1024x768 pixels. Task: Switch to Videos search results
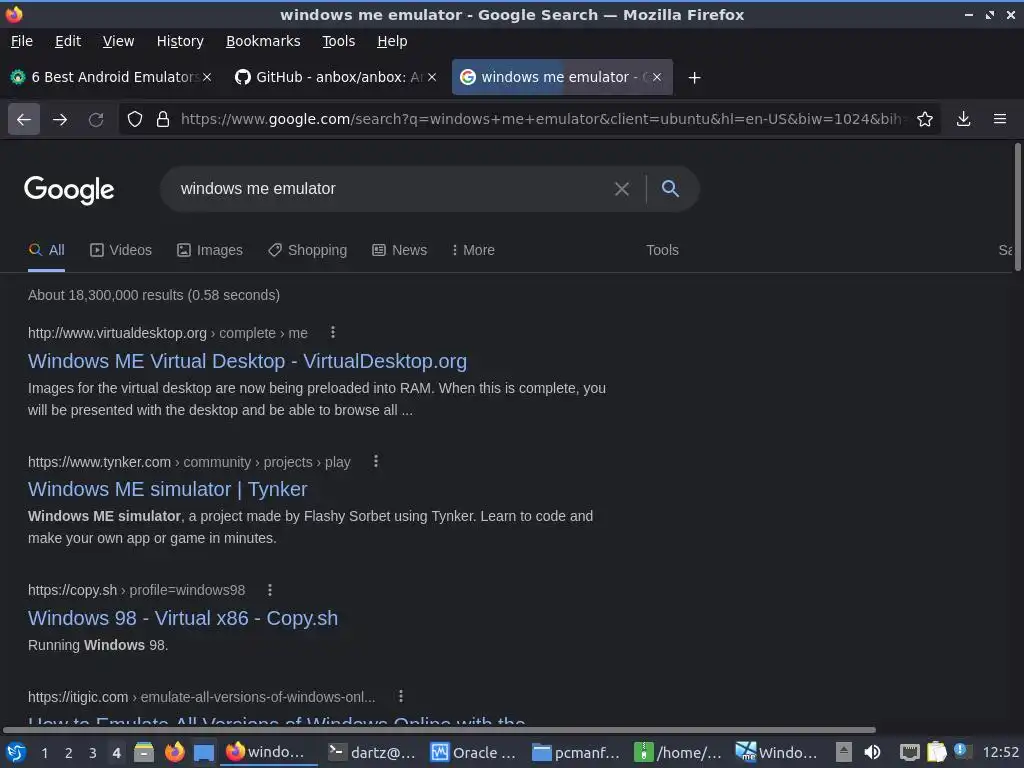pos(121,250)
